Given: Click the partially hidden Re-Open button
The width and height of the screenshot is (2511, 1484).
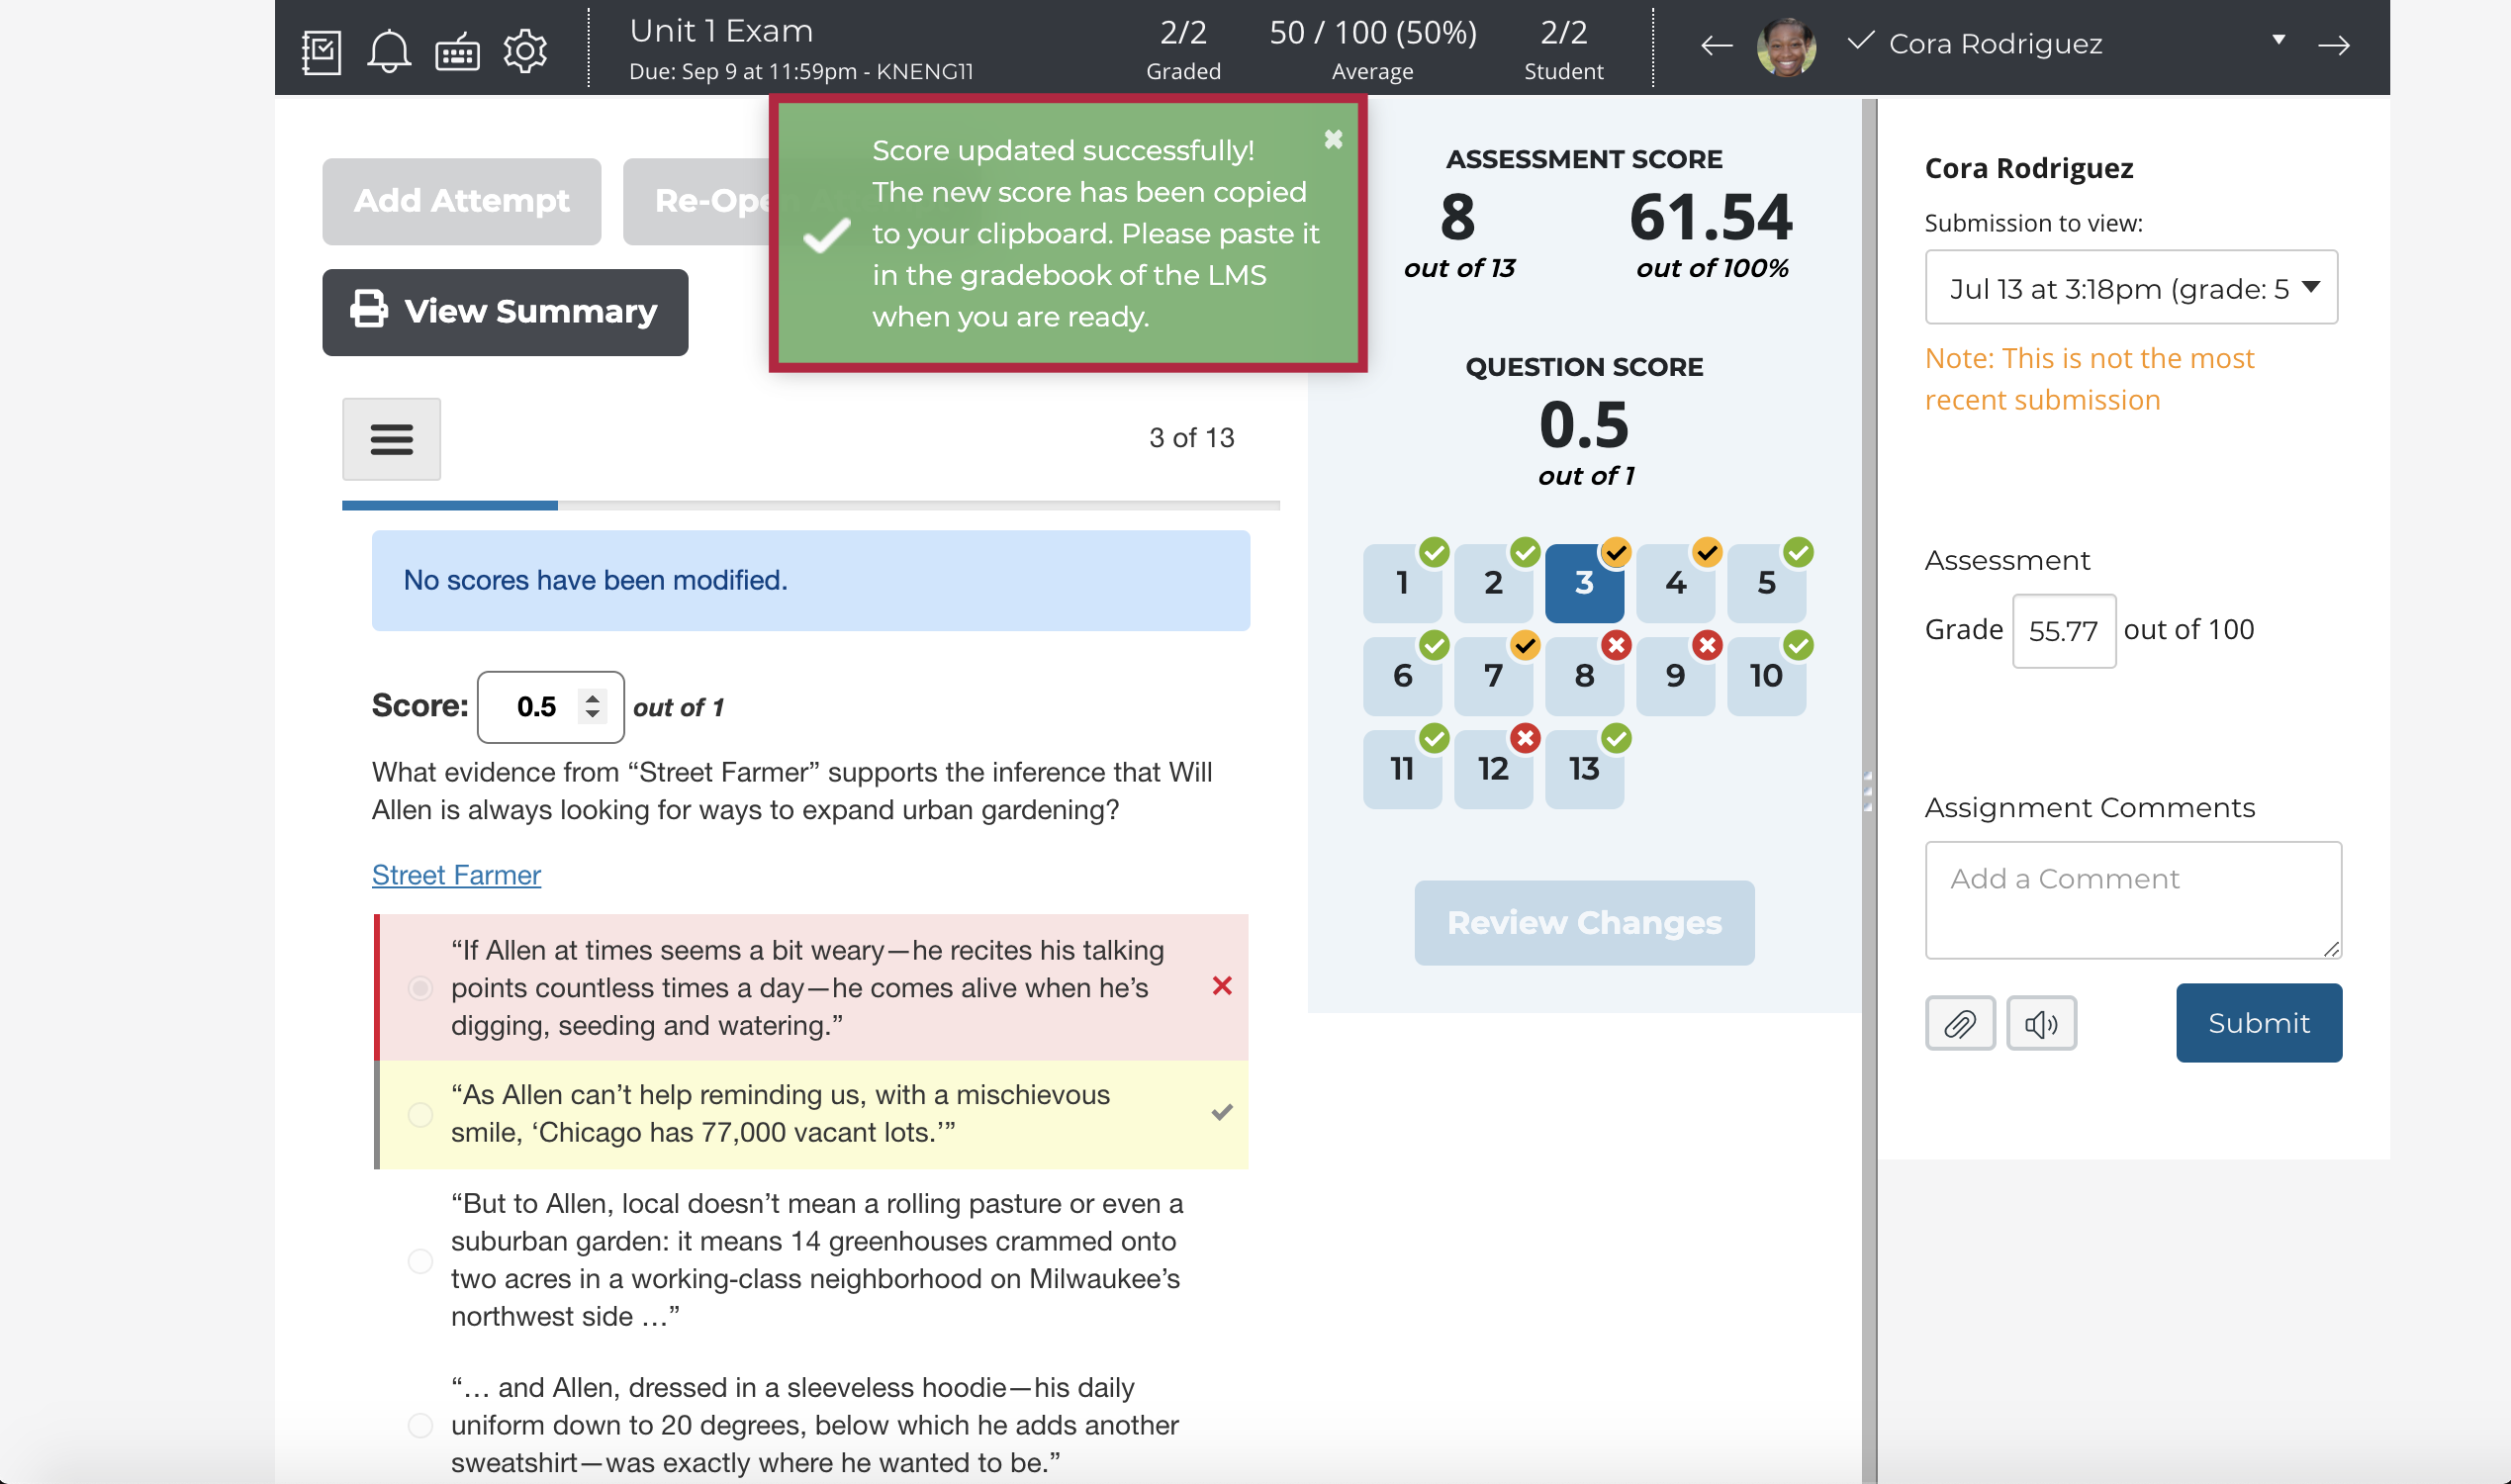Looking at the screenshot, I should [697, 201].
